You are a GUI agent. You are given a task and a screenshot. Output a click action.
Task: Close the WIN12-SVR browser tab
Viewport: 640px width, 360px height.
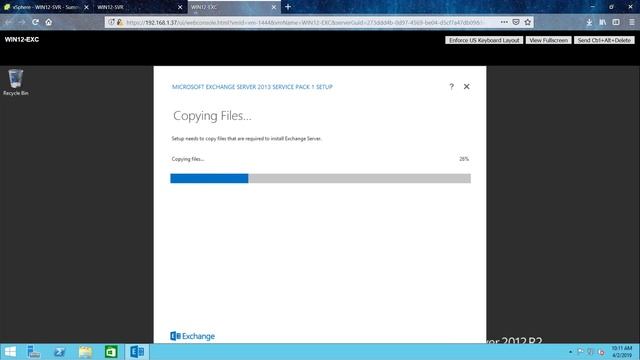(180, 7)
